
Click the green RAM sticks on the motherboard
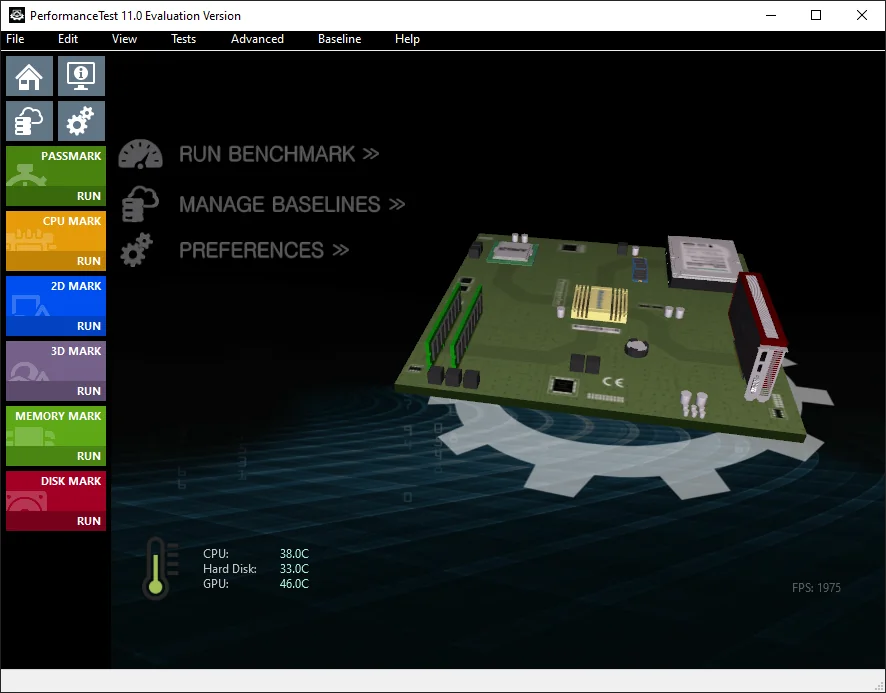454,328
